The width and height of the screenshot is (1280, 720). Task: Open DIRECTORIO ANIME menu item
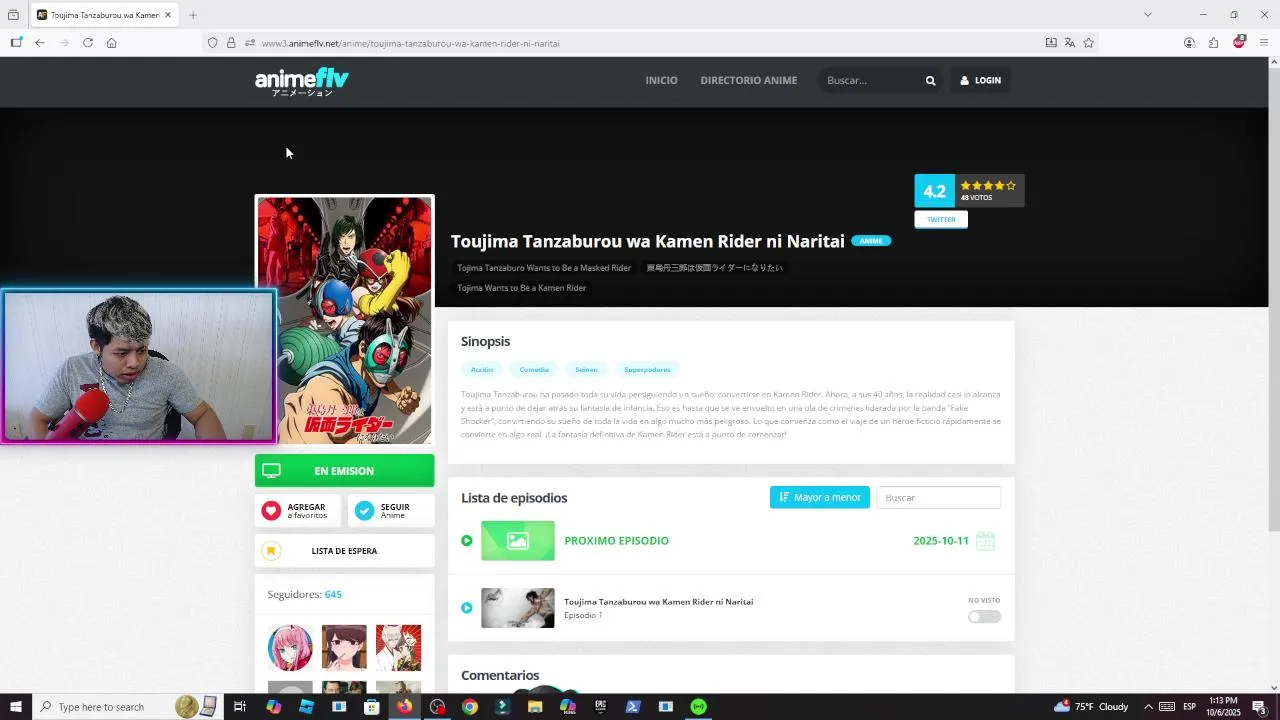coord(749,80)
